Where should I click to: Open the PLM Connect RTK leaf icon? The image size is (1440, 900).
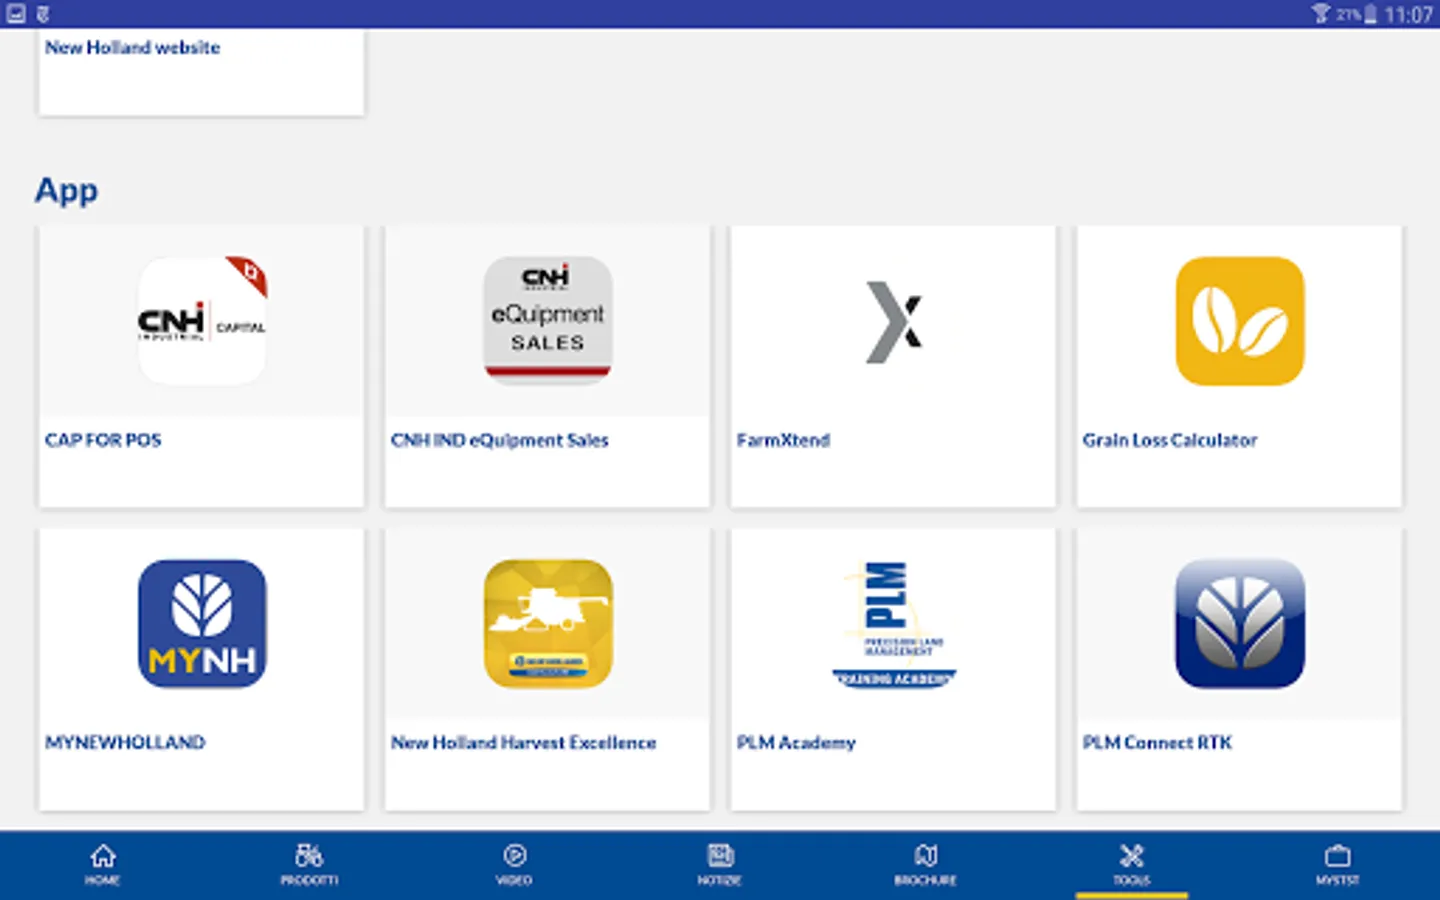[1240, 624]
